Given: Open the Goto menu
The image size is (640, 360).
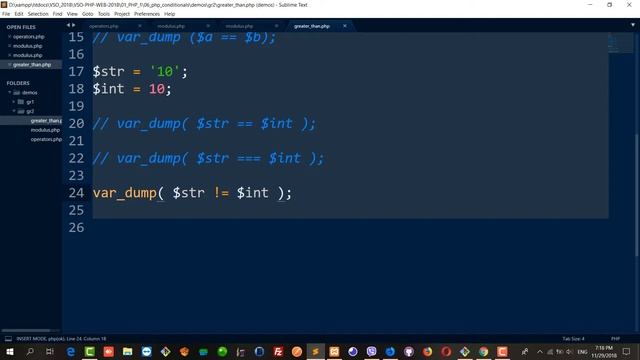Looking at the screenshot, I should (x=87, y=14).
